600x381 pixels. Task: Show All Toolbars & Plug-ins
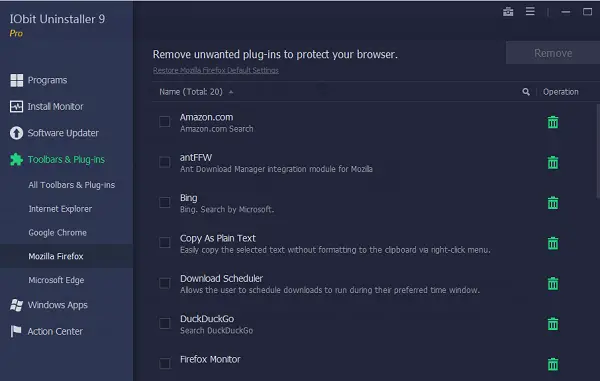click(x=72, y=185)
